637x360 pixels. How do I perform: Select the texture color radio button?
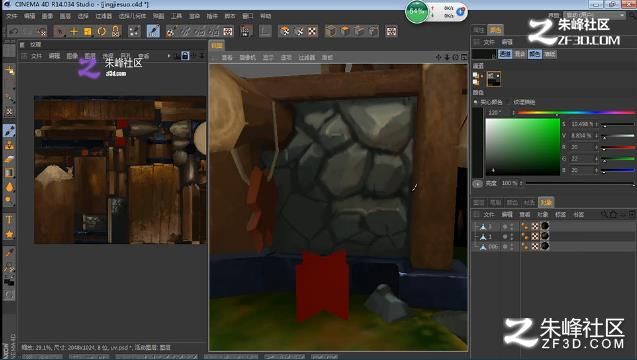click(x=509, y=102)
